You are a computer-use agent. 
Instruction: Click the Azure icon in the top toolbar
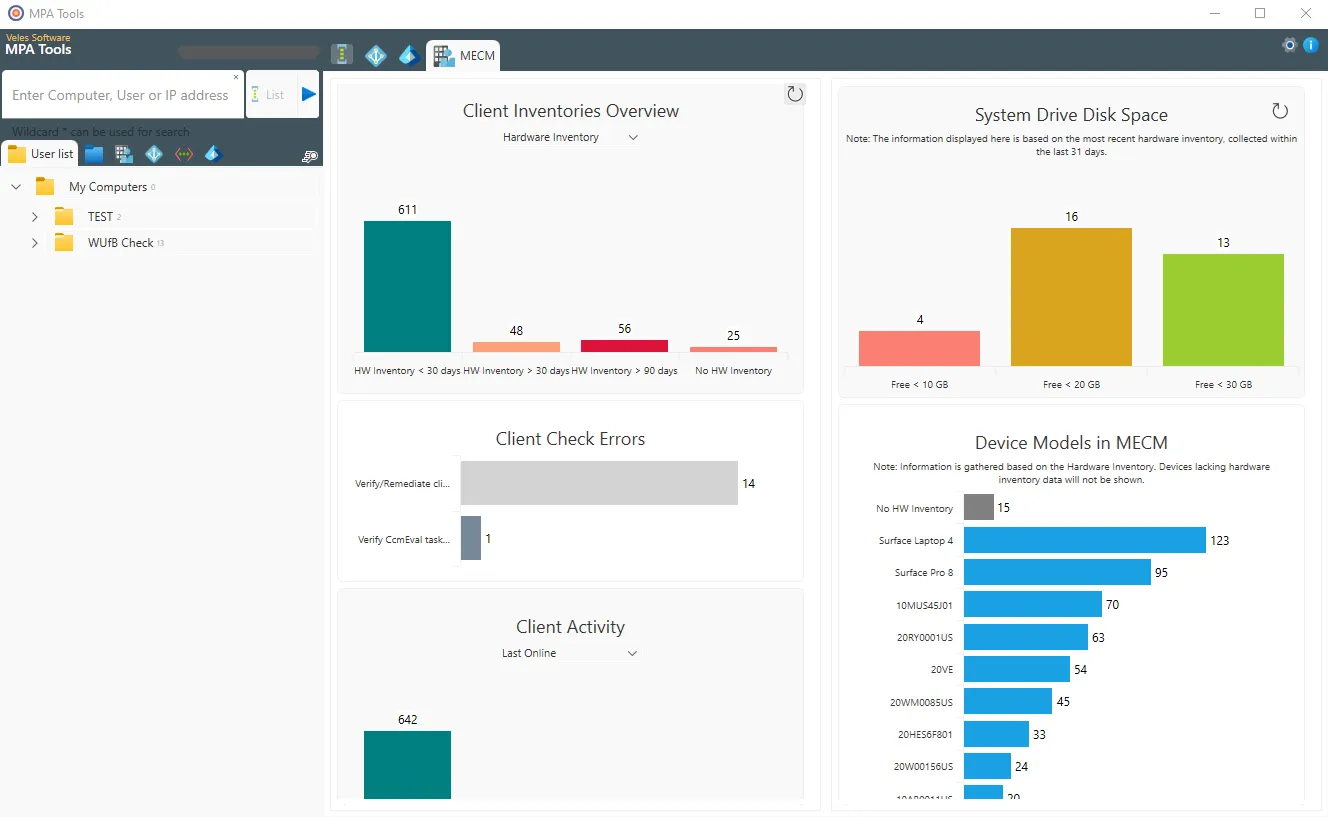pyautogui.click(x=408, y=55)
